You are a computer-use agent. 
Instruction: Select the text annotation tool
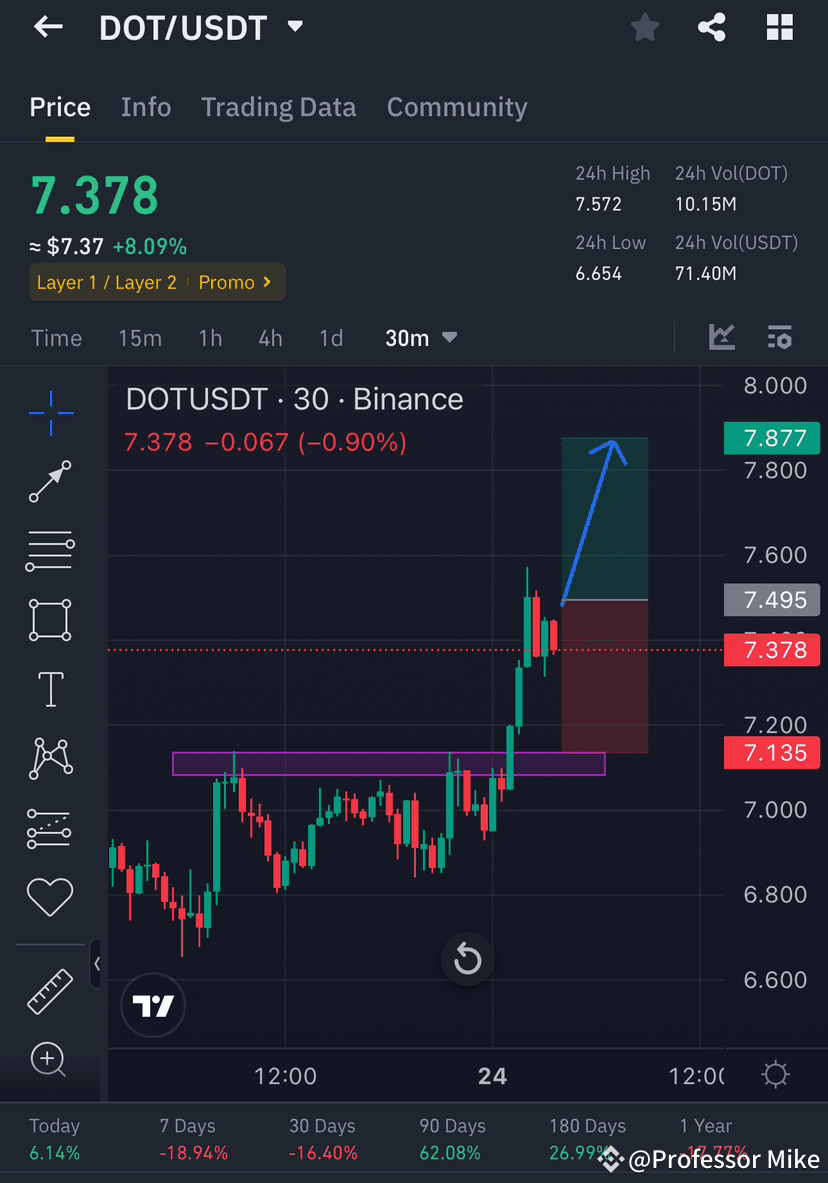50,689
